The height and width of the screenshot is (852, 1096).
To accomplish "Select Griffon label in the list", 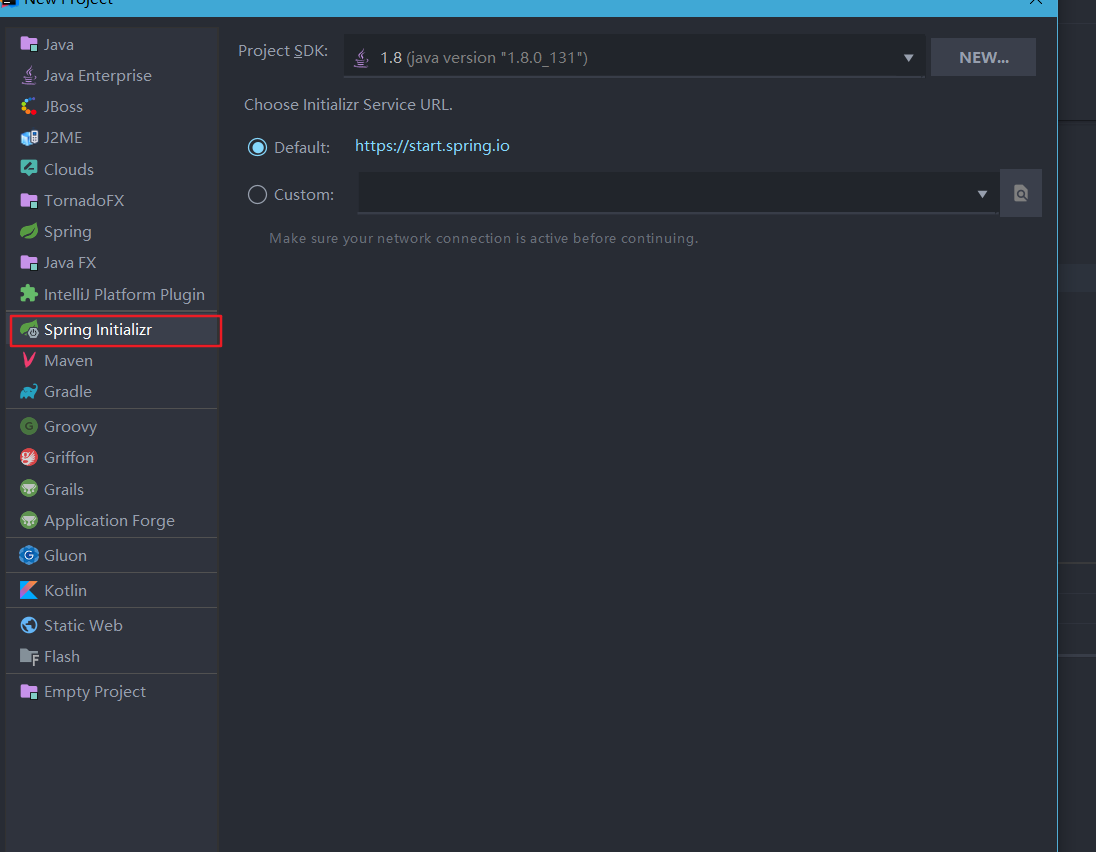I will (68, 457).
